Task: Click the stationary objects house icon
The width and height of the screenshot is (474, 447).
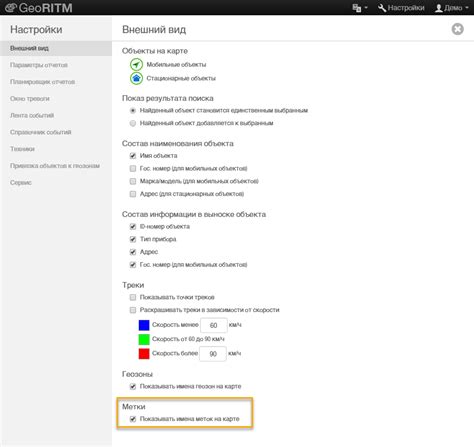Action: [136, 78]
